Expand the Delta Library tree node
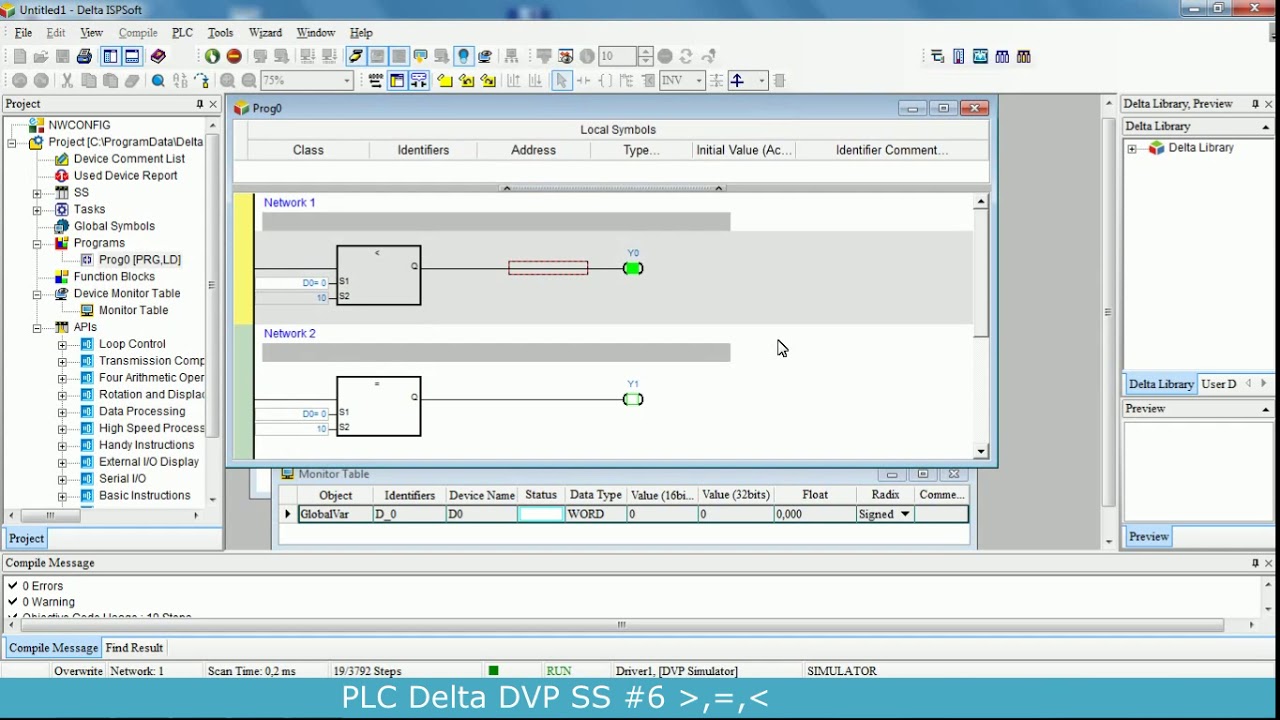Screen dimensions: 1280x720 (1132, 149)
